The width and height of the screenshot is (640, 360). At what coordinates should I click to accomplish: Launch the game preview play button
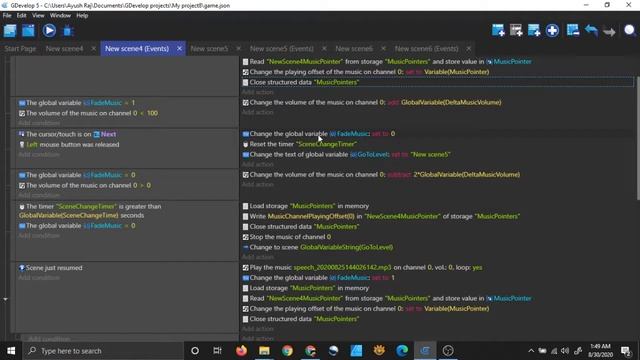coord(49,31)
